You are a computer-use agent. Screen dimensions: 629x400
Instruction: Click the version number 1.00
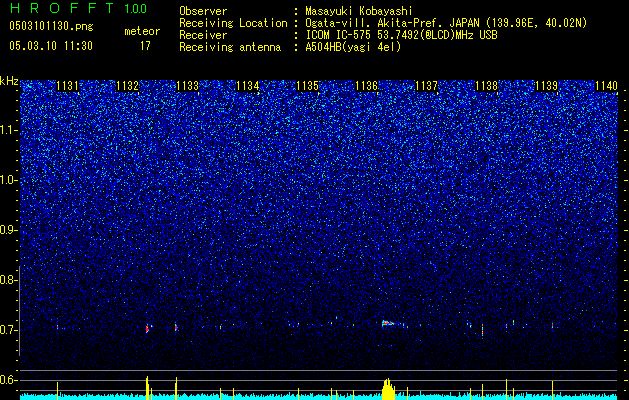pyautogui.click(x=136, y=8)
